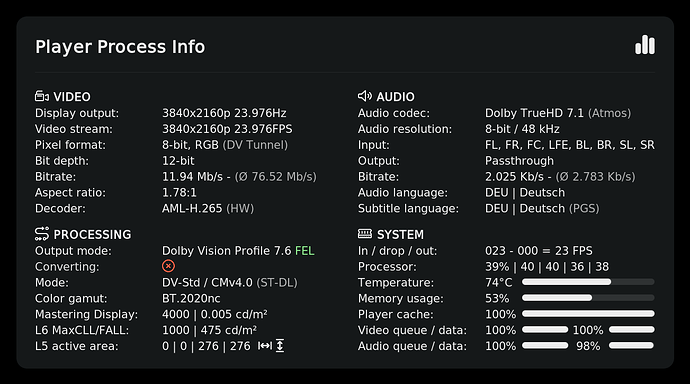Screen dimensions: 690x384
Task: Click the horizontal width arrows icon
Action: 264,346
